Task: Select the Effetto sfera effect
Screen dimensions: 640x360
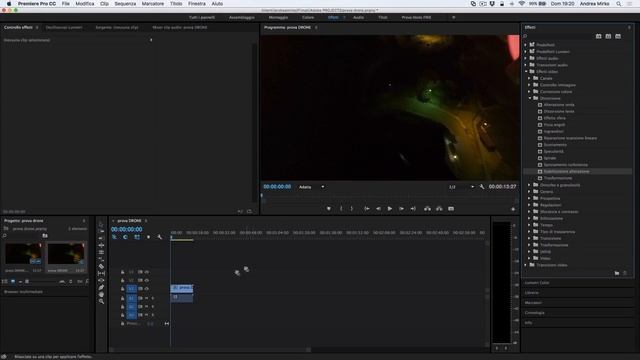Action: tap(554, 118)
